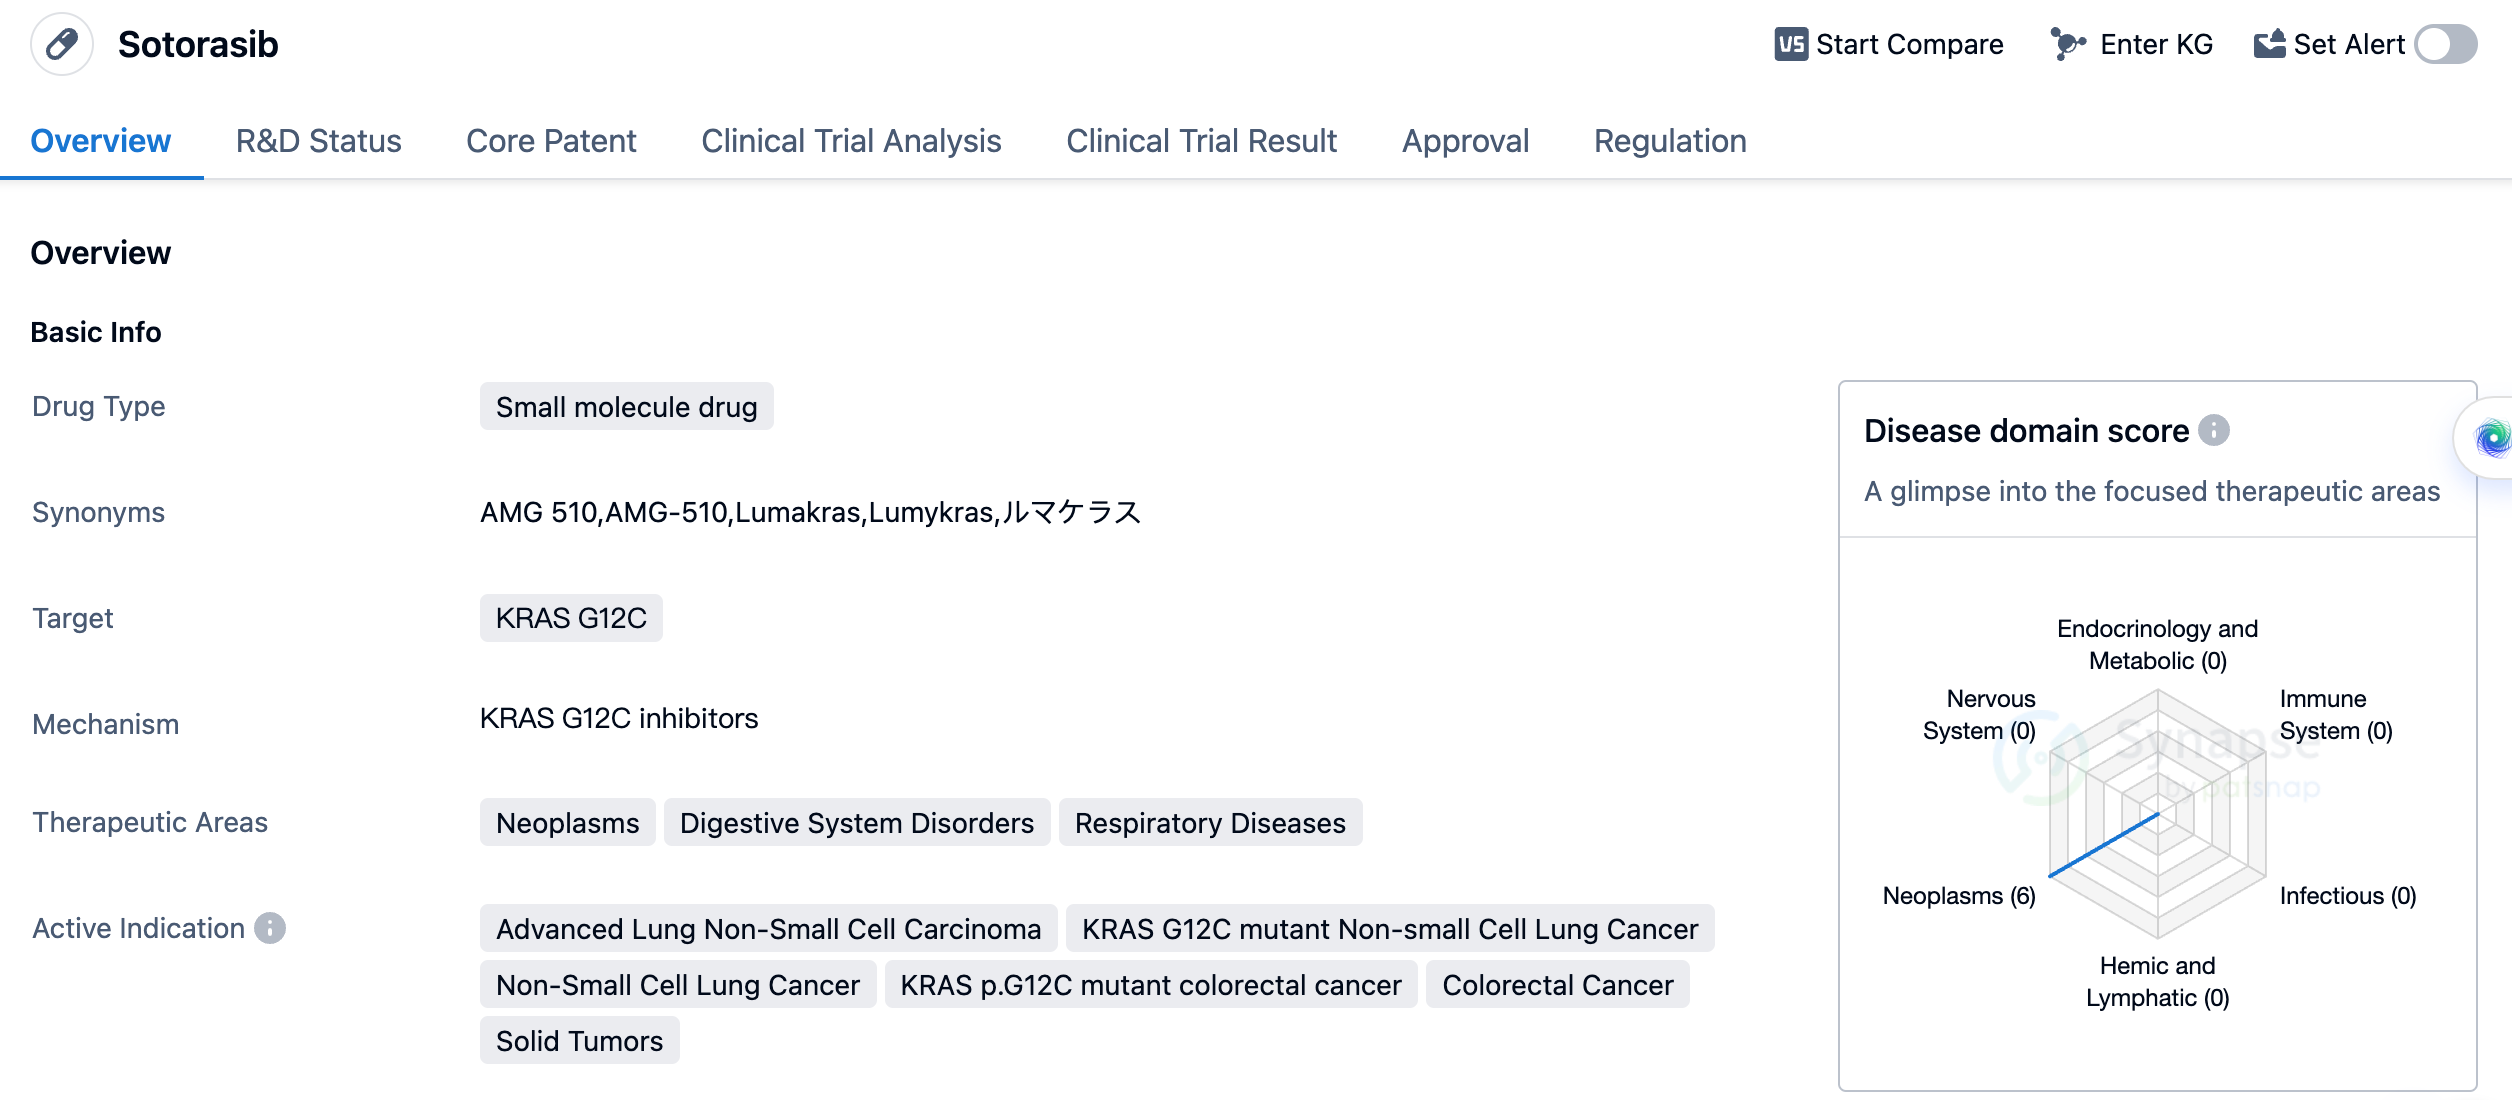The height and width of the screenshot is (1100, 2512).
Task: Click the Start Compare VS icon
Action: pos(1790,44)
